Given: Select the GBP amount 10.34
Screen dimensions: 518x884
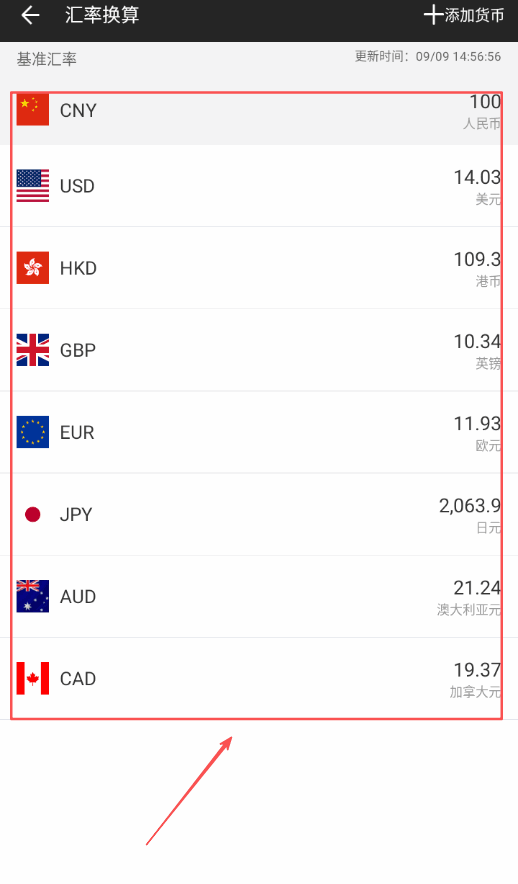Looking at the screenshot, I should pyautogui.click(x=477, y=342).
